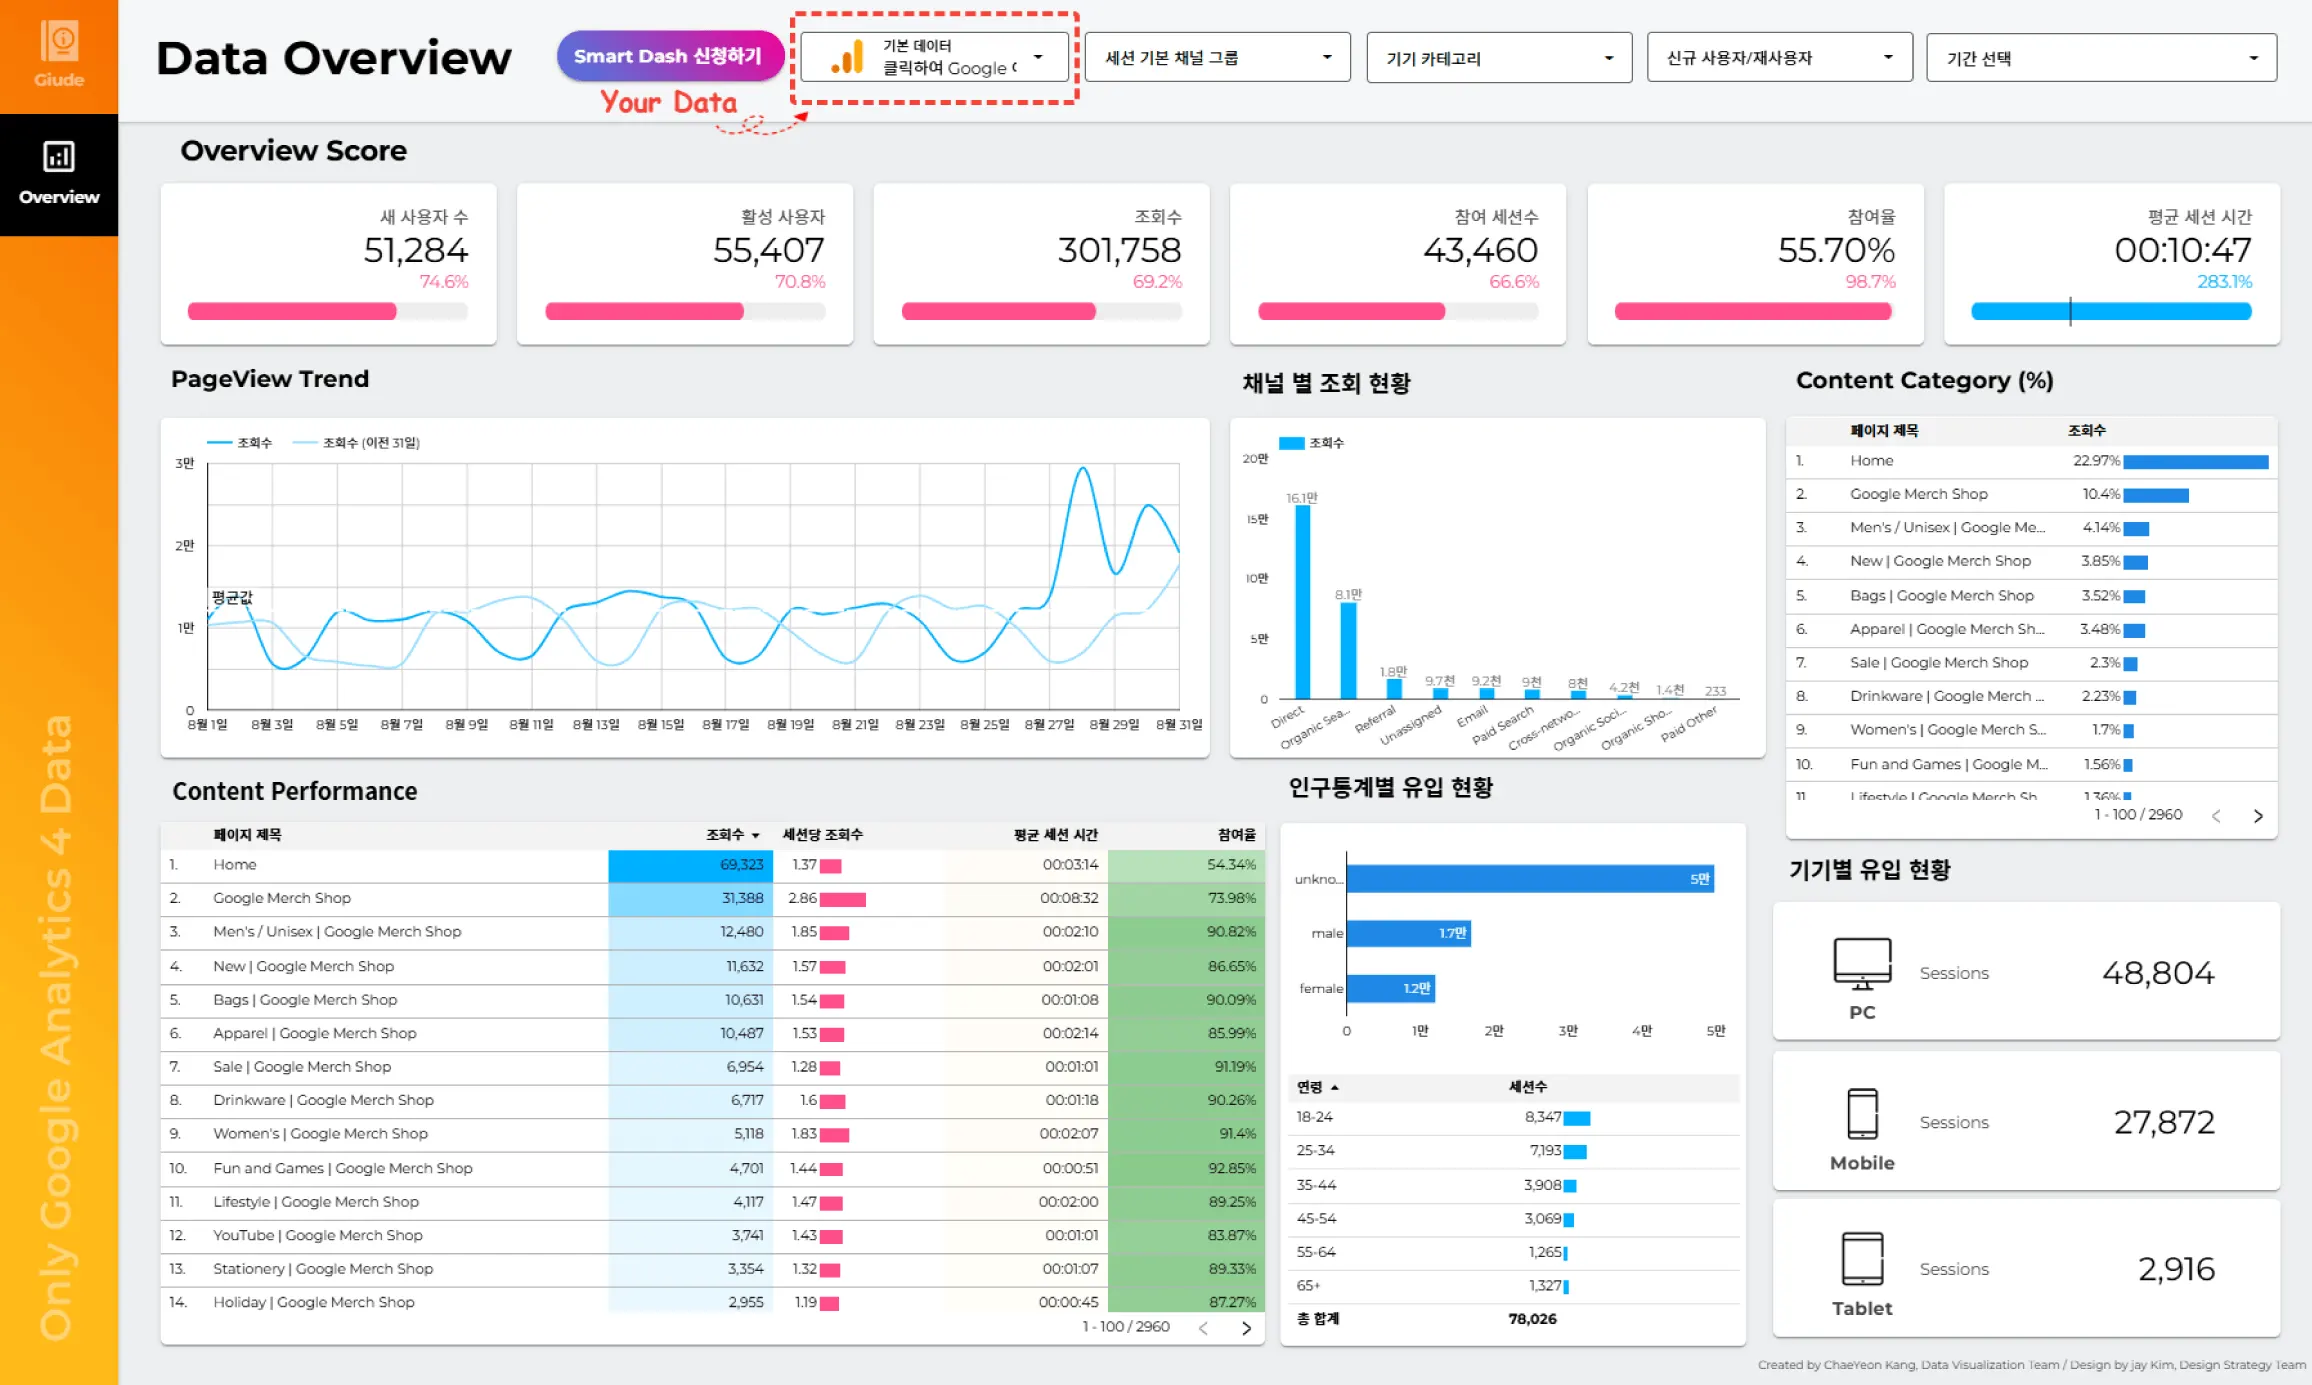Click the 51,284 new users value
The height and width of the screenshot is (1385, 2312).
click(x=416, y=250)
